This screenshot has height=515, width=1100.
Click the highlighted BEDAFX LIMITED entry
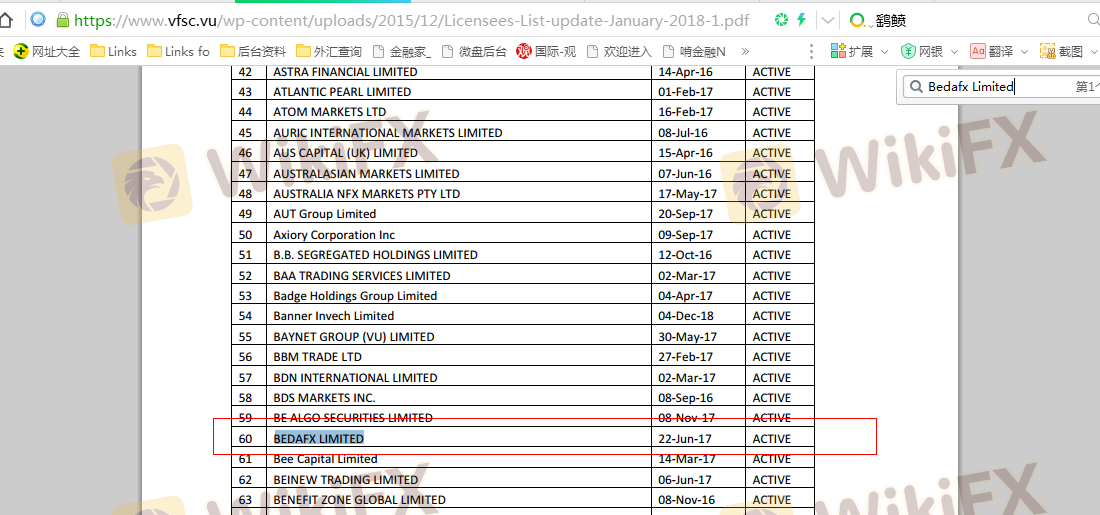318,439
